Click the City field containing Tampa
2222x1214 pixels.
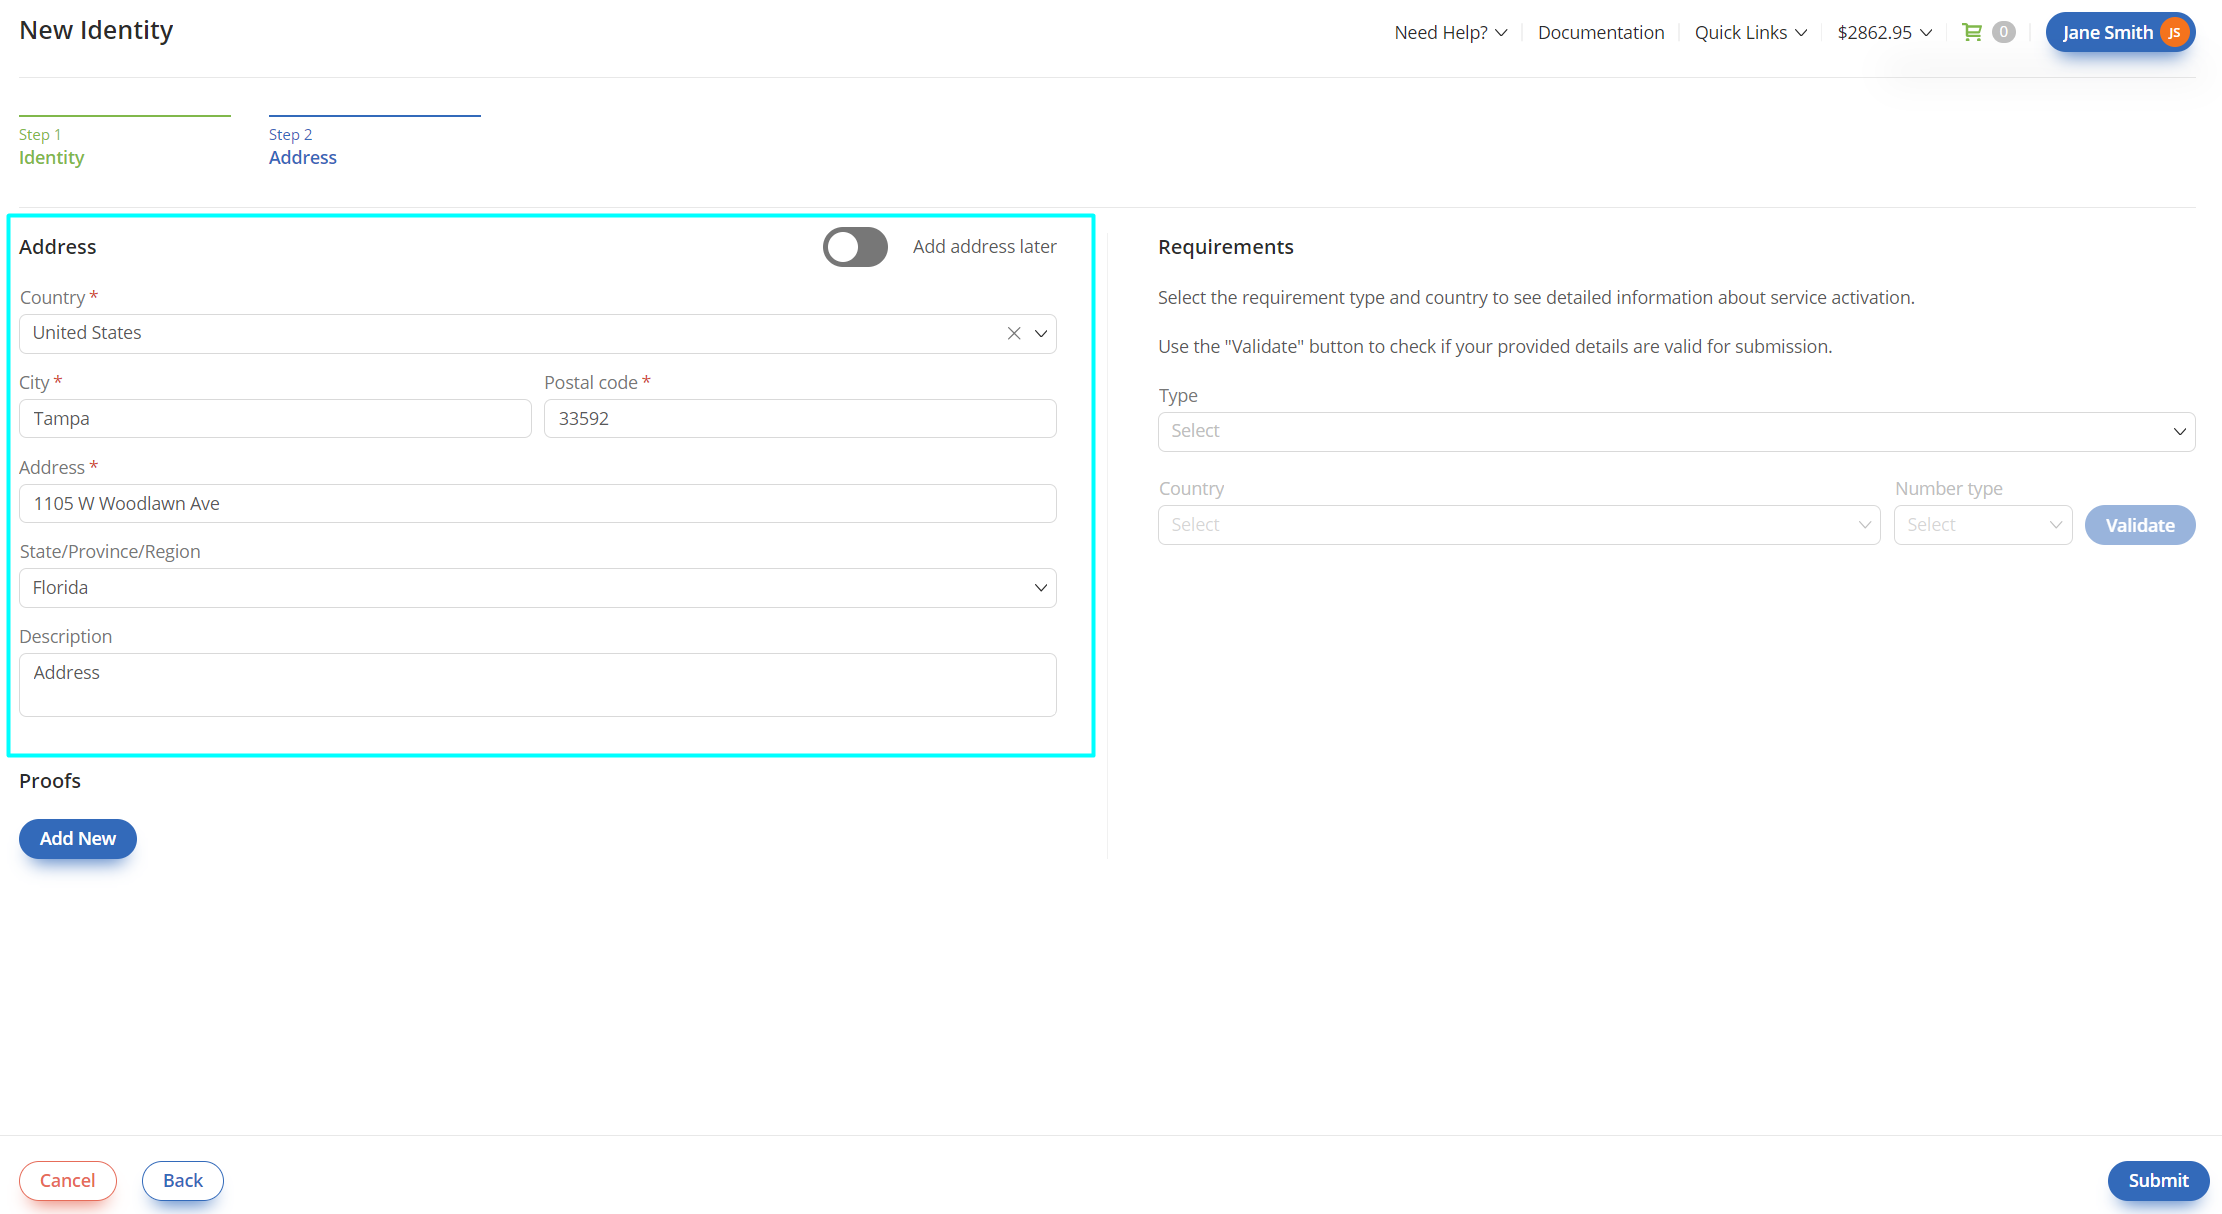(275, 419)
